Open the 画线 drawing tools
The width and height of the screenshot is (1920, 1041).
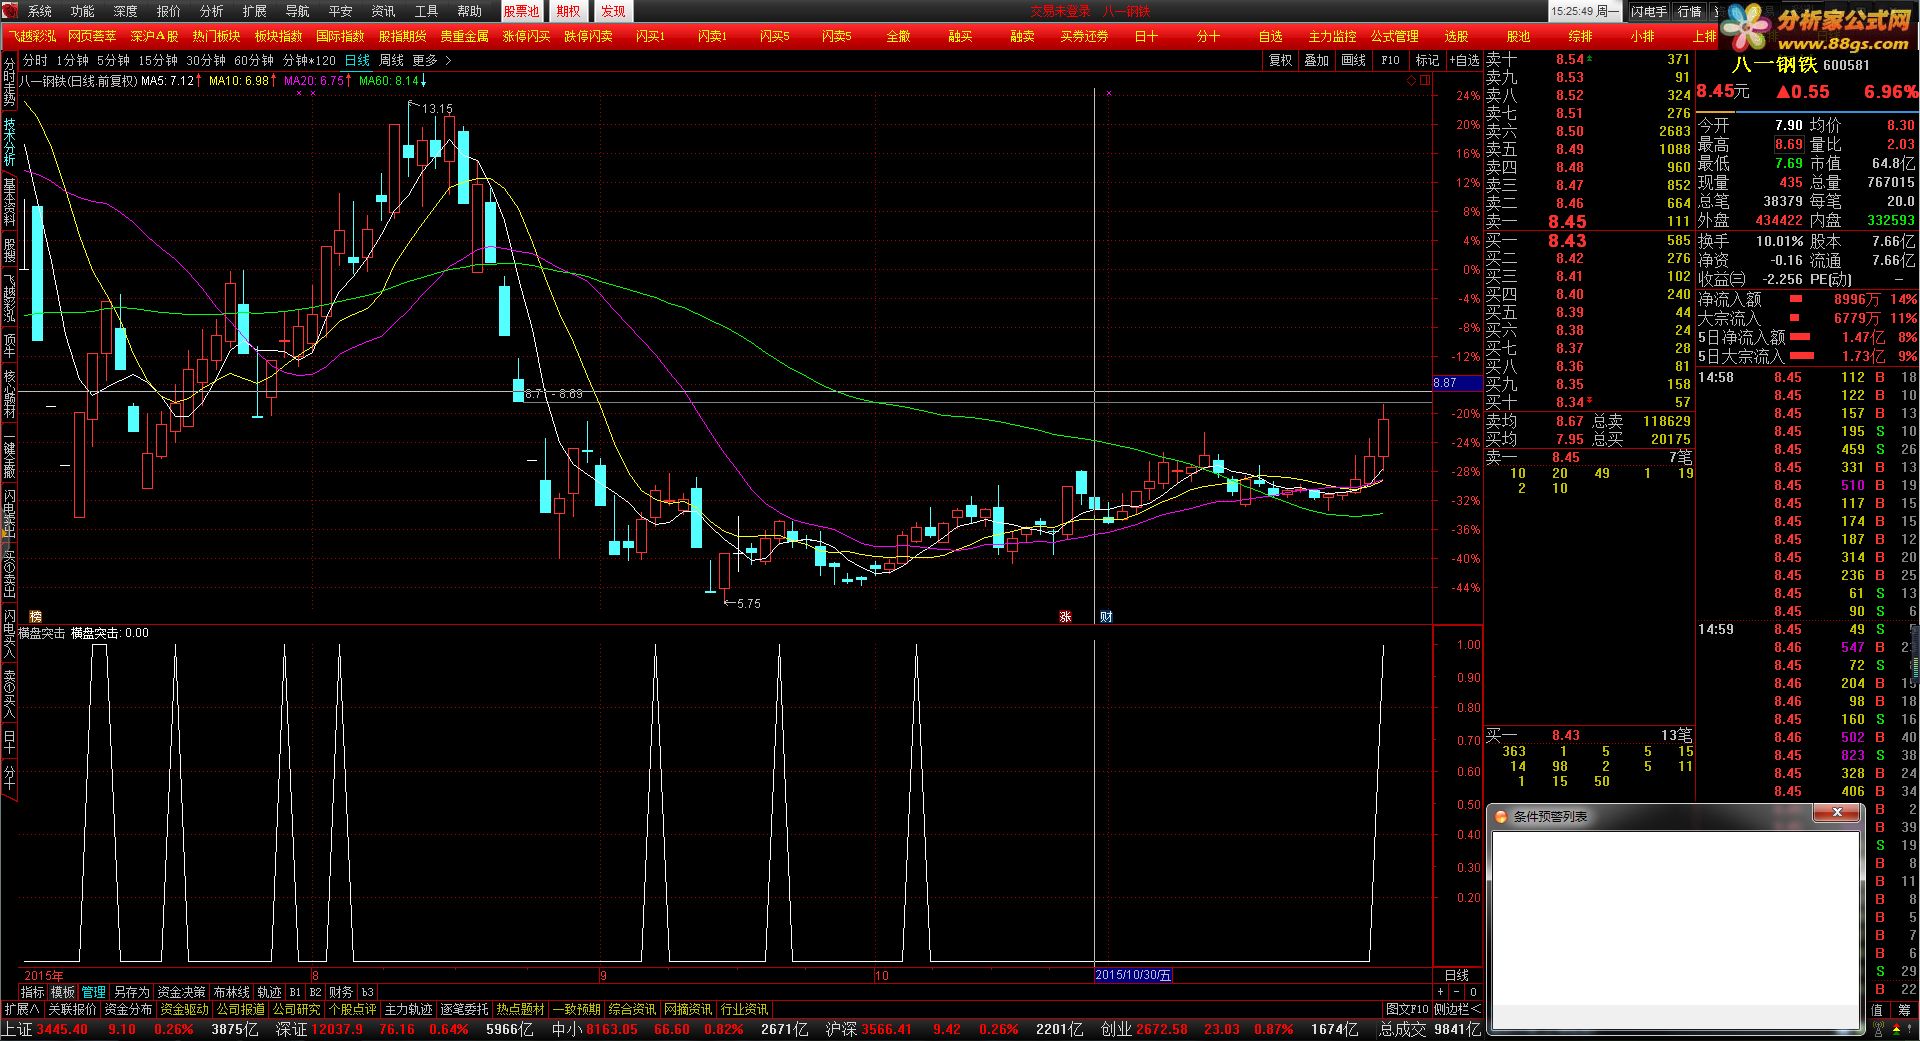click(1353, 60)
